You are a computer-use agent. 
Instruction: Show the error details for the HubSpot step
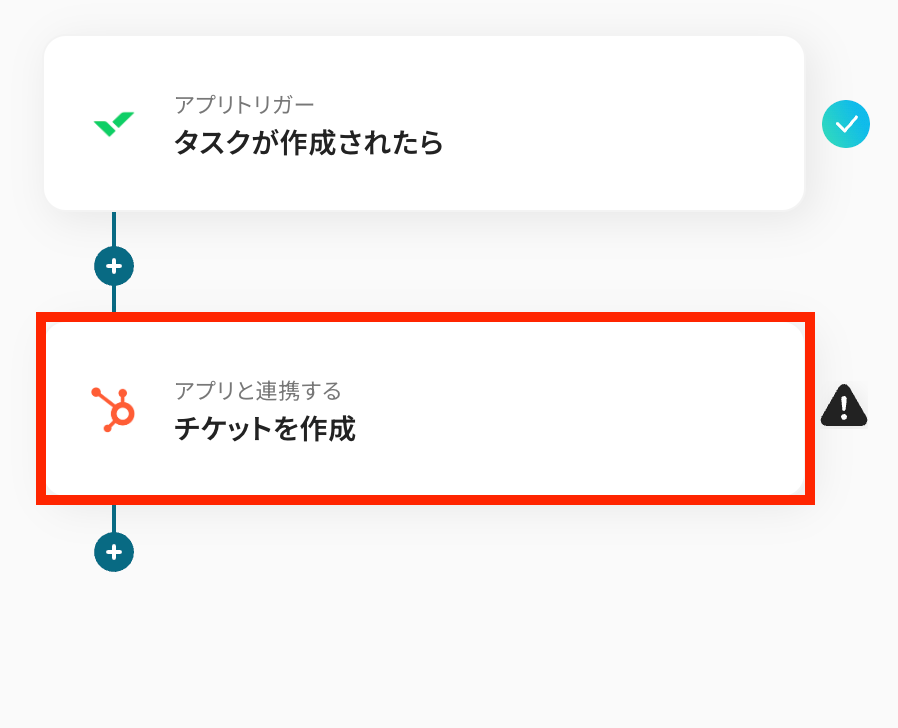pyautogui.click(x=844, y=406)
